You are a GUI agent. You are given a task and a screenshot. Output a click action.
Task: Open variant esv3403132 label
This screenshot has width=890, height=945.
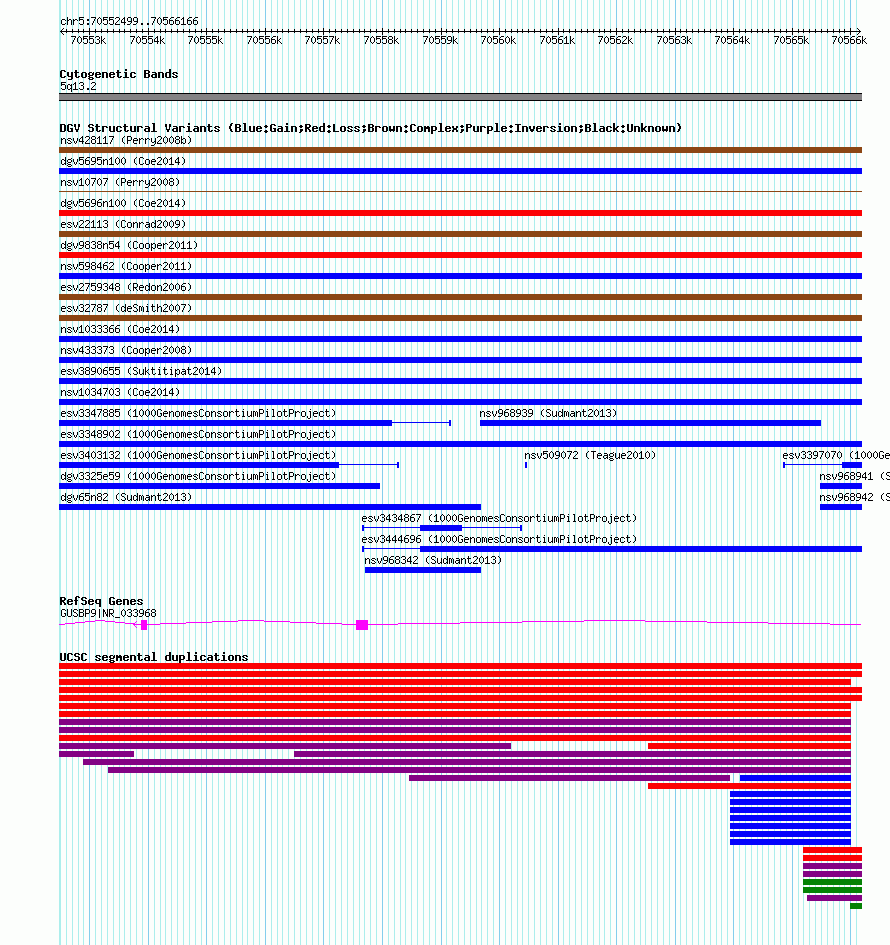click(198, 456)
